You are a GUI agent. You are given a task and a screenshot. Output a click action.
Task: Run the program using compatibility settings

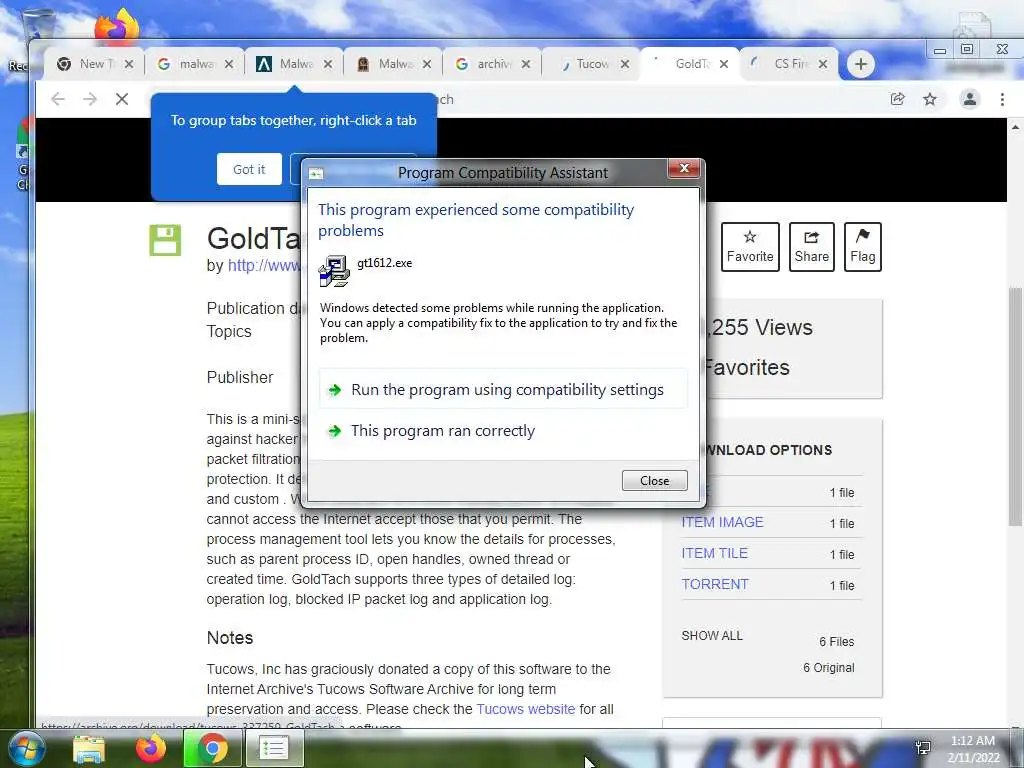pos(503,390)
